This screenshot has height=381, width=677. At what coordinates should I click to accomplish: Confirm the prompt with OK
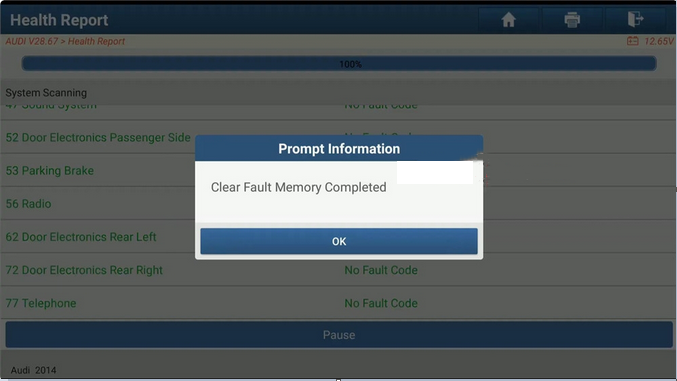coord(339,241)
